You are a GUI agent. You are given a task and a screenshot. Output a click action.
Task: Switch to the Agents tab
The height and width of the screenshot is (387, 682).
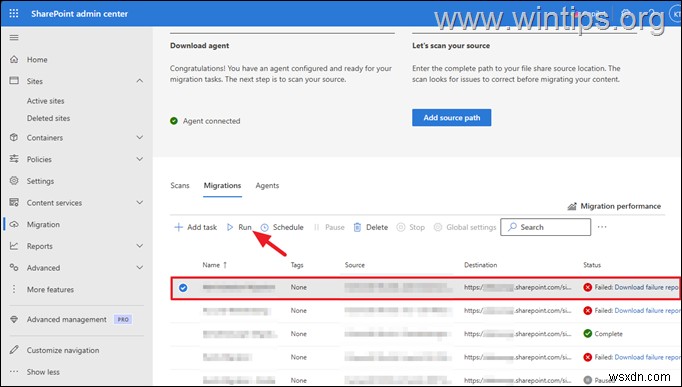click(x=267, y=185)
